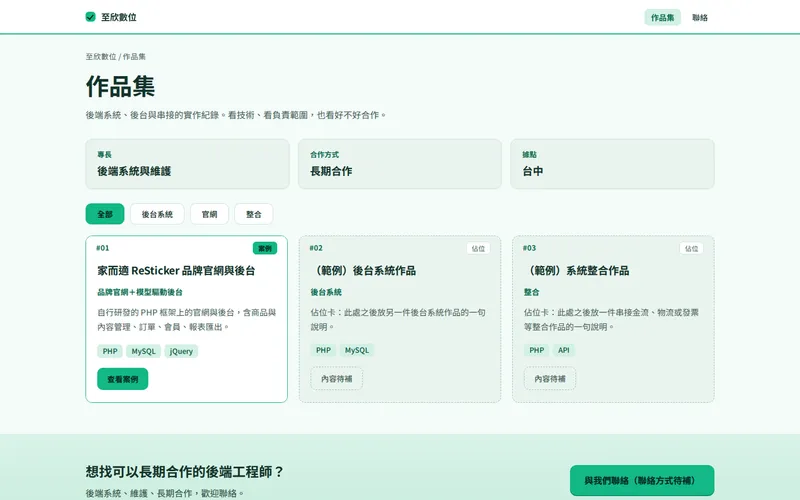
Task: Click the PHP tag on card #03
Action: 536,350
